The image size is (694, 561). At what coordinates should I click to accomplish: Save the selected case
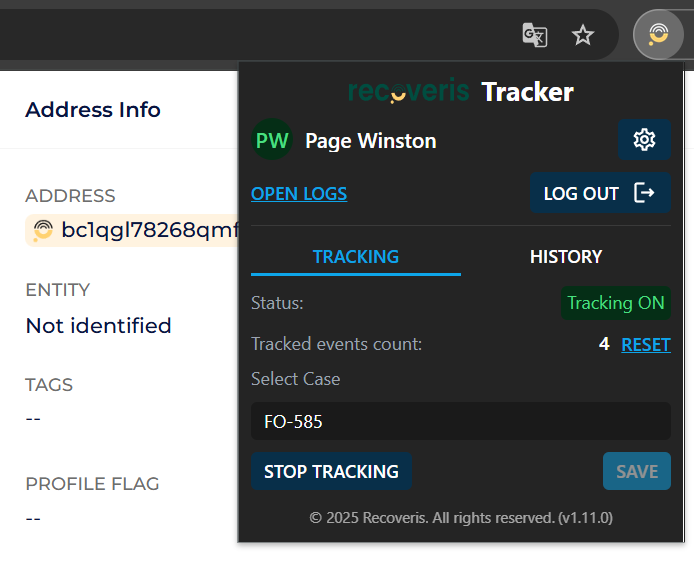pyautogui.click(x=636, y=471)
